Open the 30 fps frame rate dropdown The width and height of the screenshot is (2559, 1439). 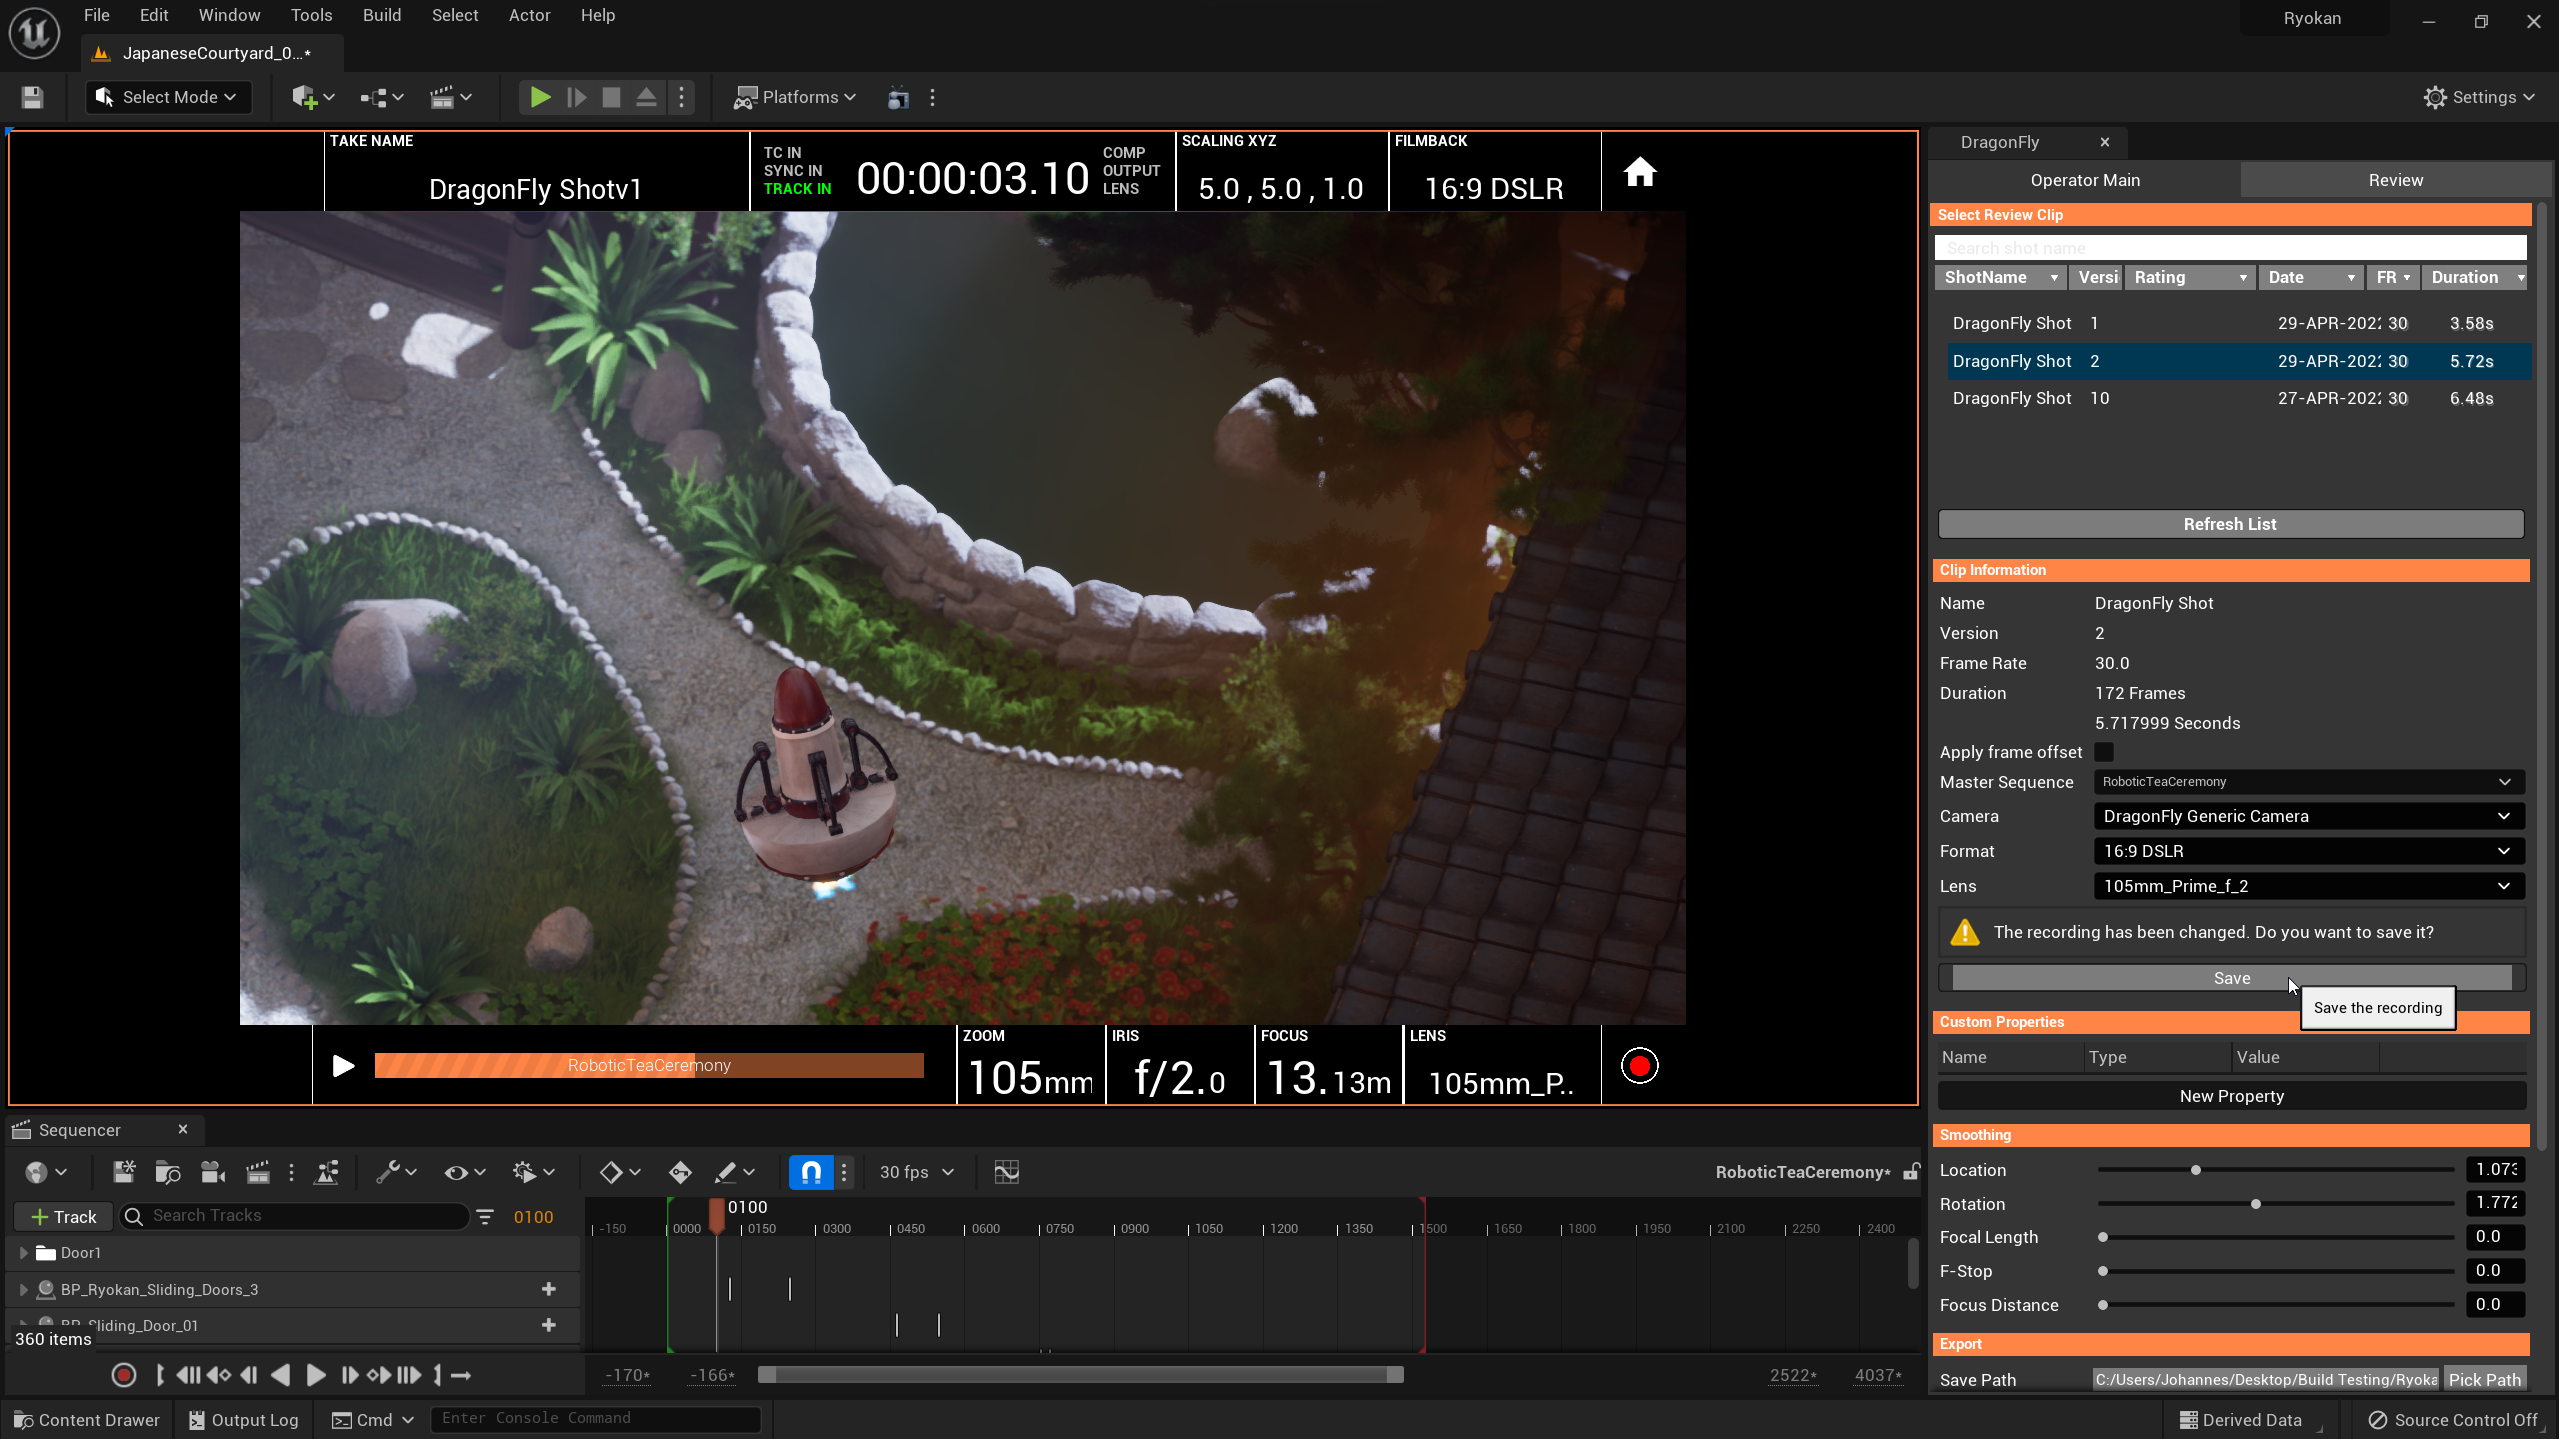point(917,1172)
